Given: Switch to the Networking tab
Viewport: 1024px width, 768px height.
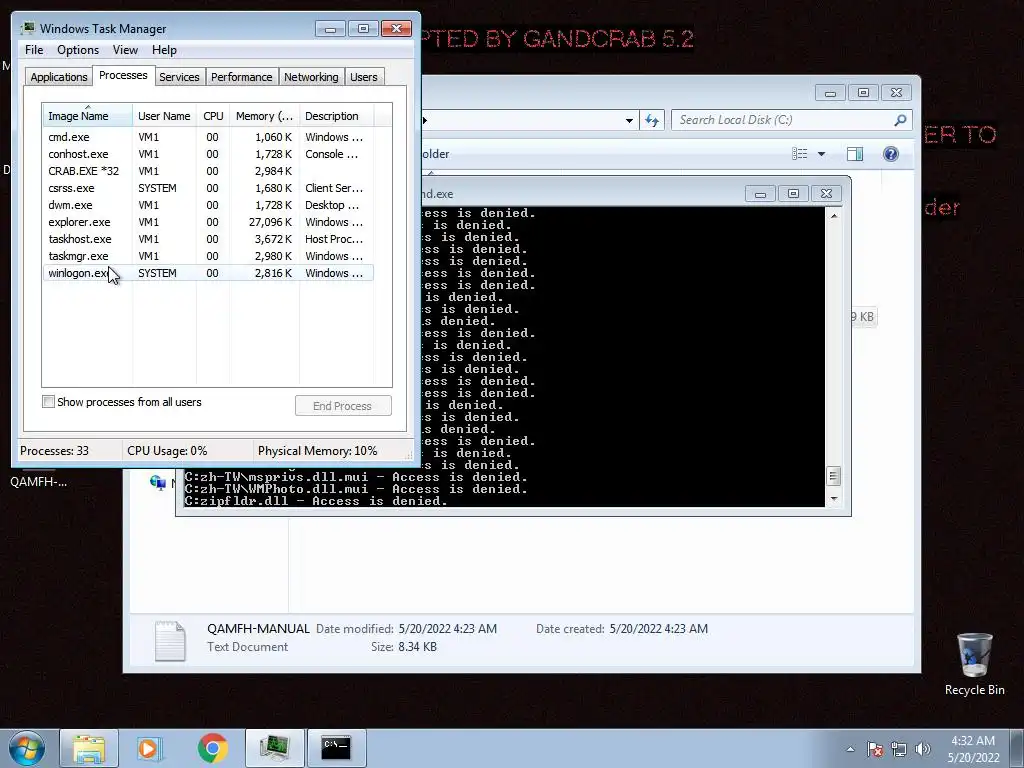Looking at the screenshot, I should click(311, 77).
